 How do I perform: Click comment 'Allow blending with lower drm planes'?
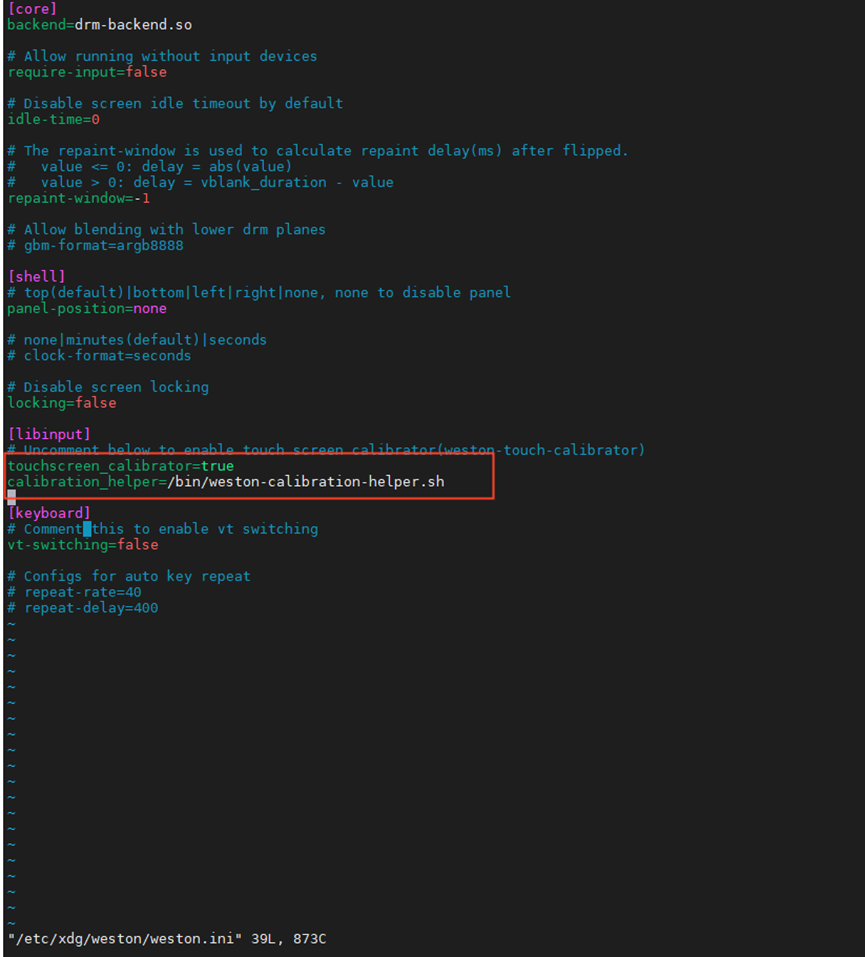click(167, 229)
